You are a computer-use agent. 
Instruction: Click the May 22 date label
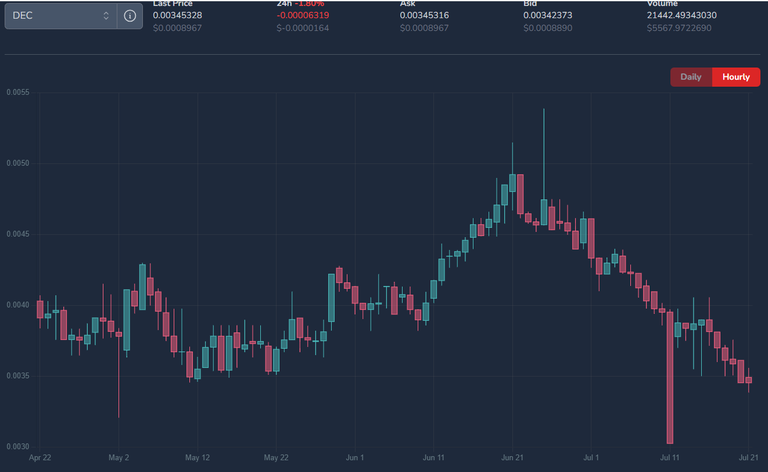click(x=276, y=457)
